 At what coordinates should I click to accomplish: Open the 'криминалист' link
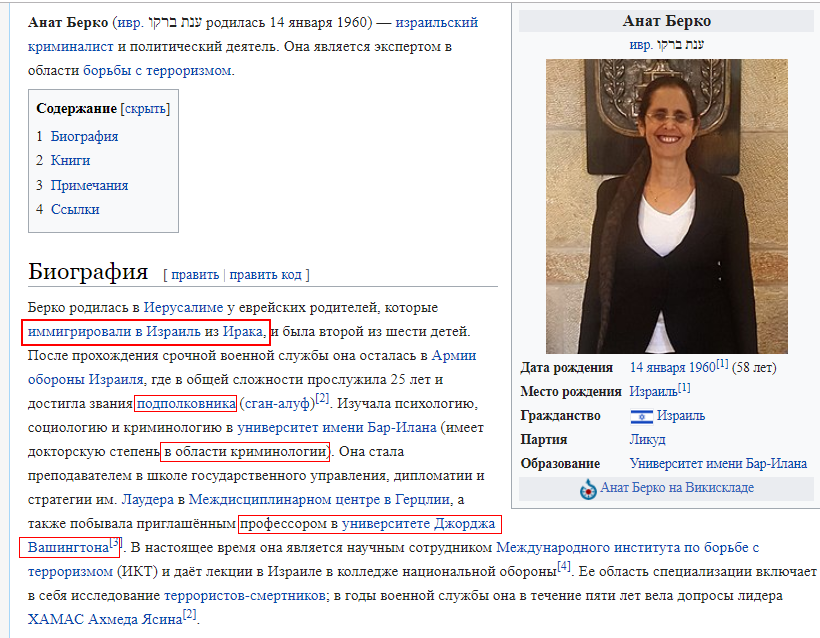click(x=71, y=47)
